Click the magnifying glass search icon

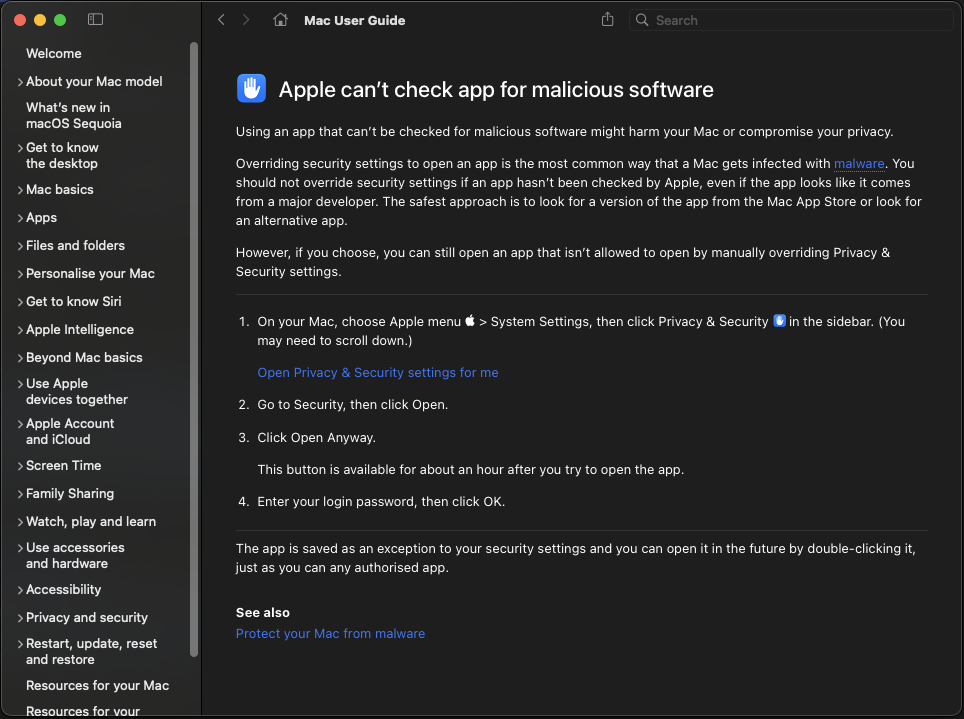coord(643,20)
